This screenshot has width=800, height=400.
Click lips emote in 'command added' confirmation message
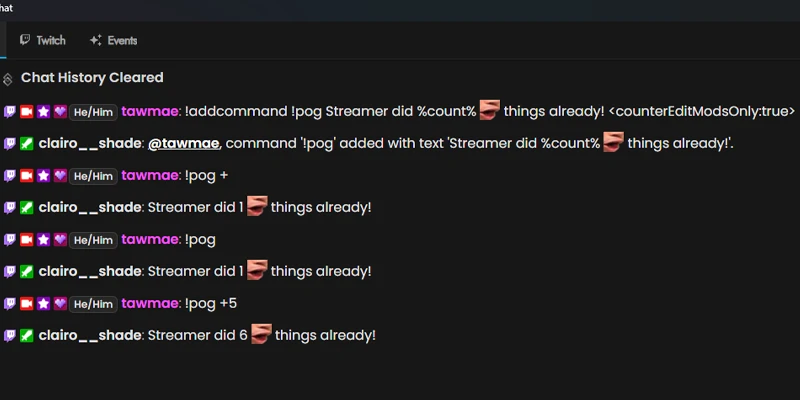[614, 142]
